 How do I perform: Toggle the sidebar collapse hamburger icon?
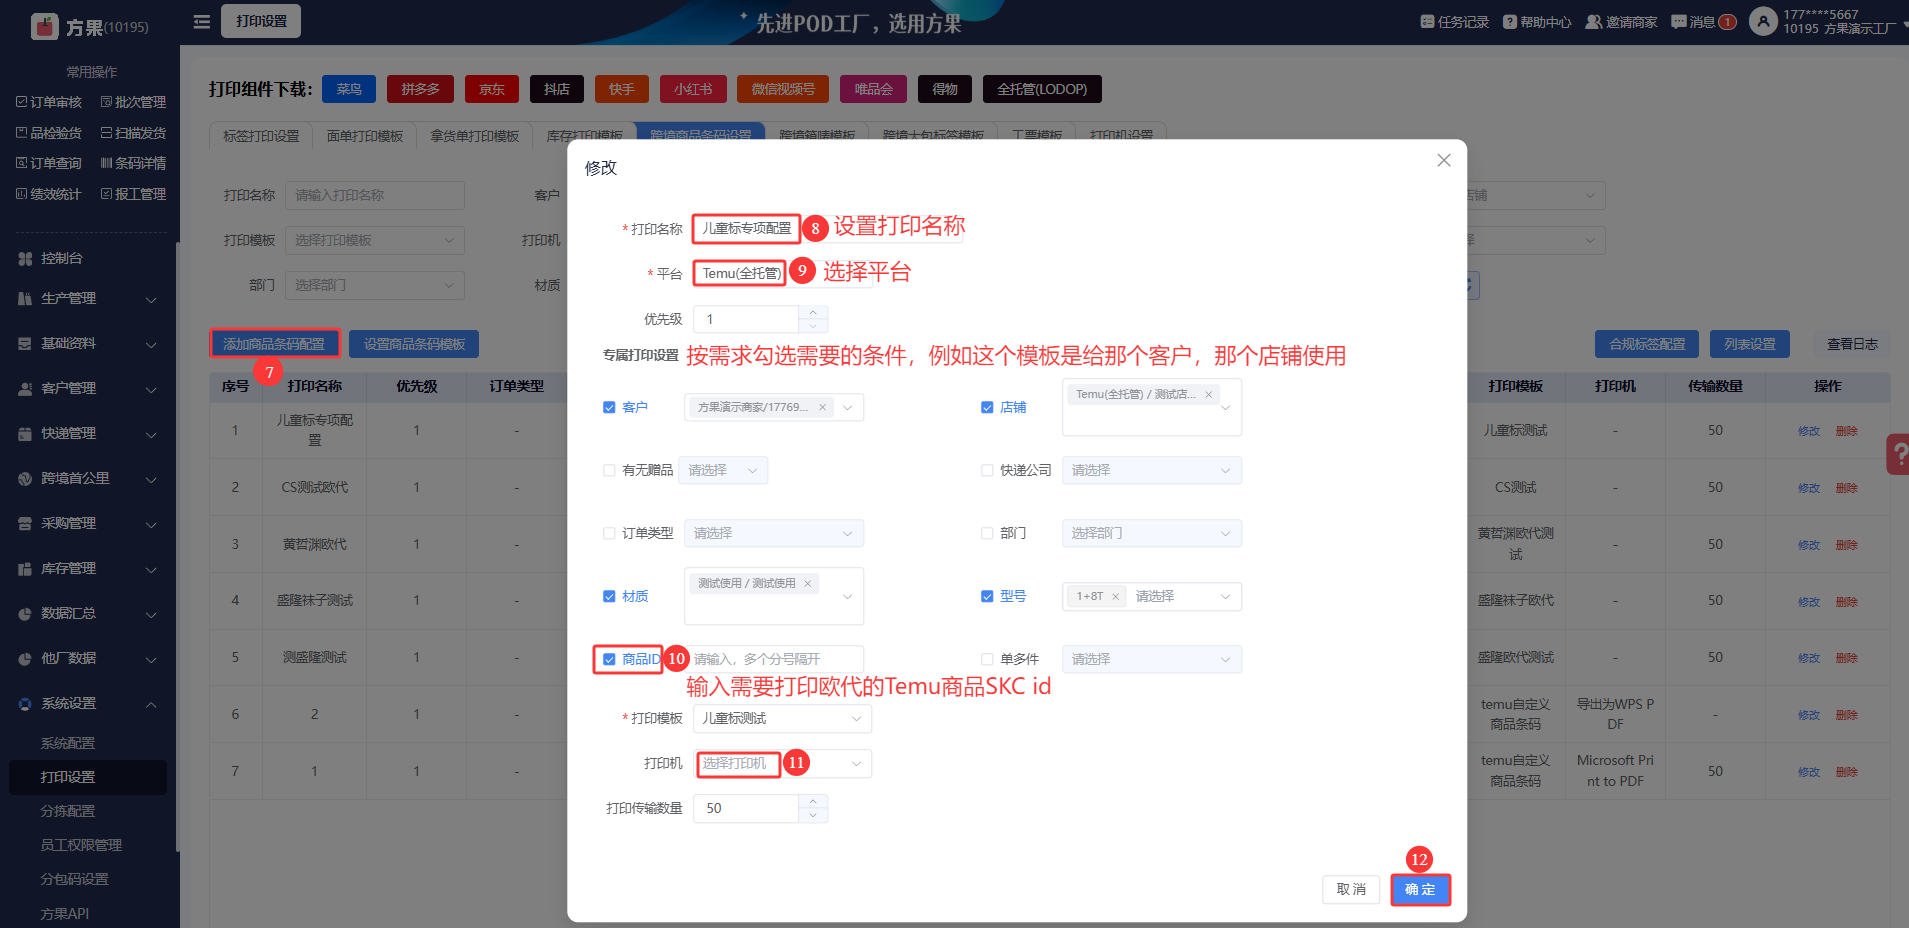click(202, 21)
